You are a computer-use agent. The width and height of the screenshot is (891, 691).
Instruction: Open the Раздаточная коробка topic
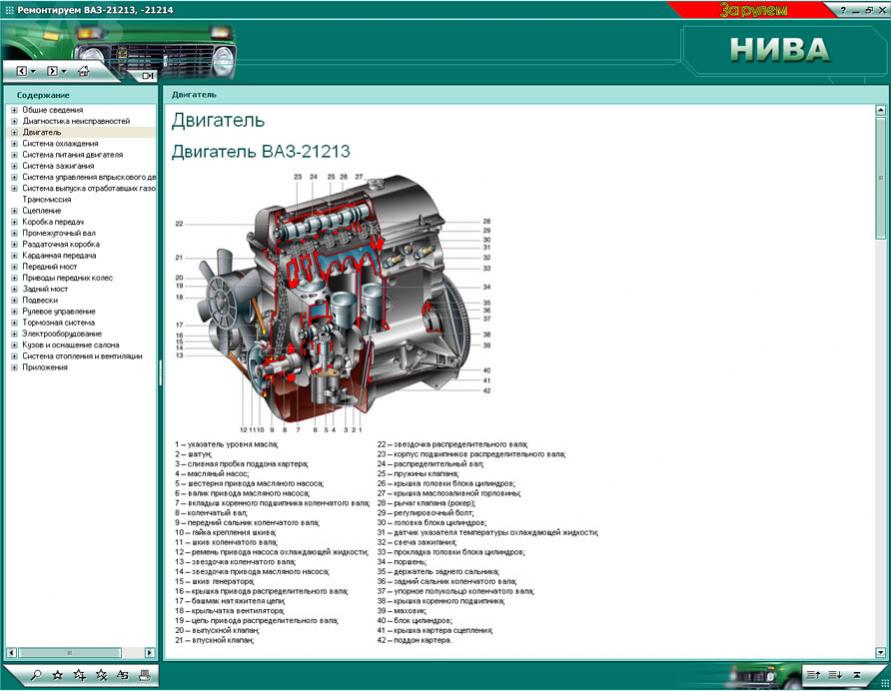(61, 244)
